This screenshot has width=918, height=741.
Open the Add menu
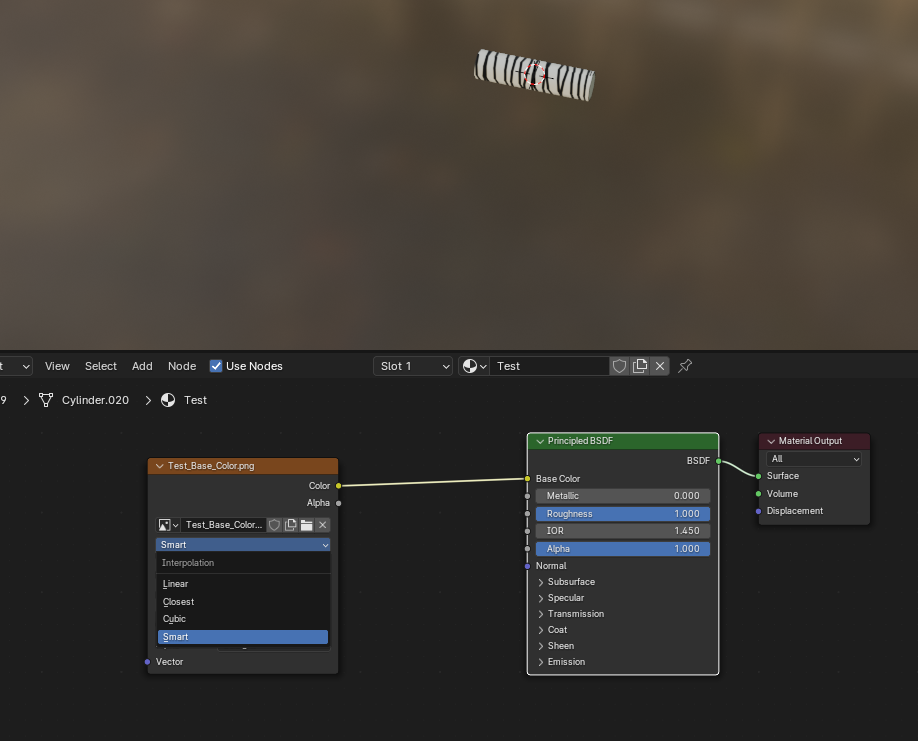142,366
